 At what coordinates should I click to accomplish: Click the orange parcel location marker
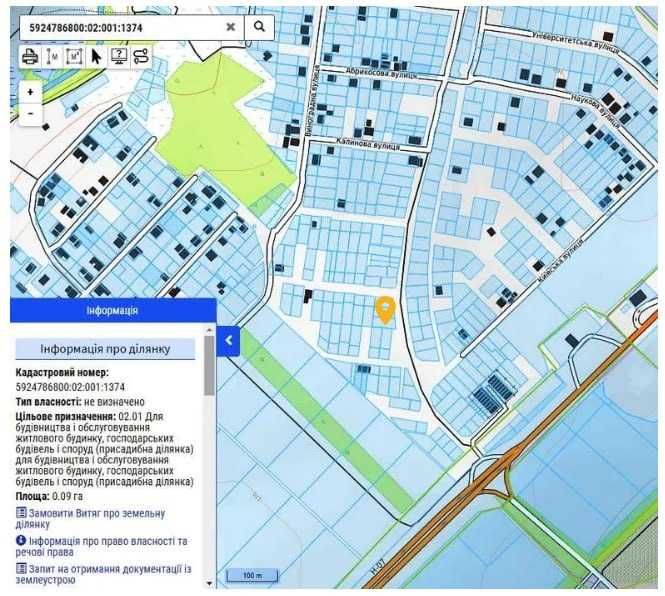(x=385, y=310)
